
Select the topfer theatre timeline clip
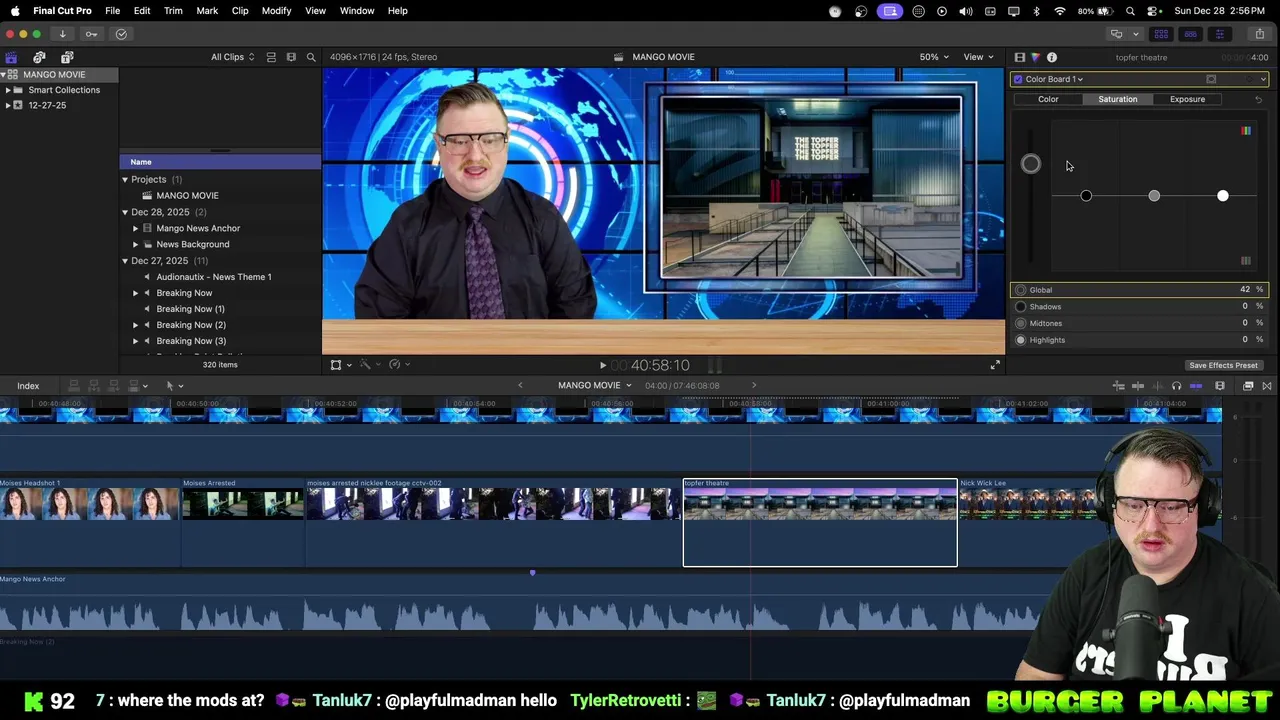click(x=820, y=522)
